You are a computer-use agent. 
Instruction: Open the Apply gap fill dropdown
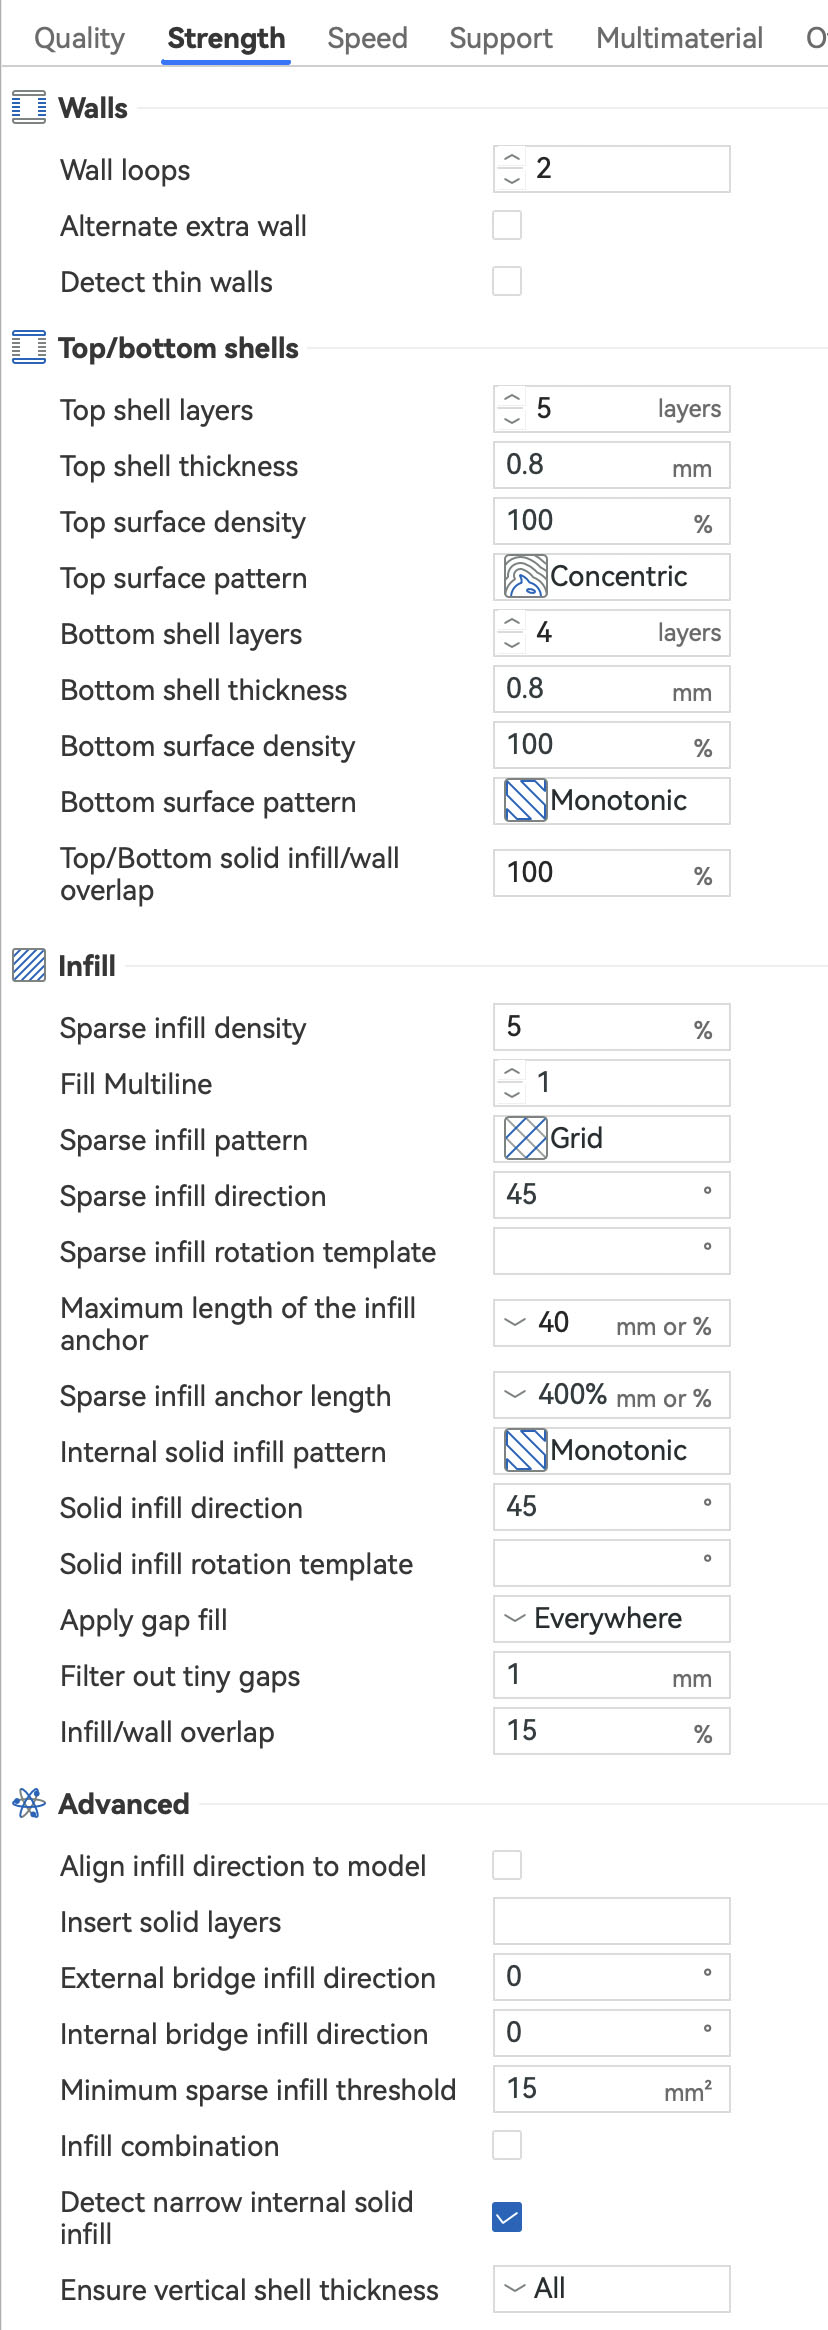click(x=610, y=1619)
